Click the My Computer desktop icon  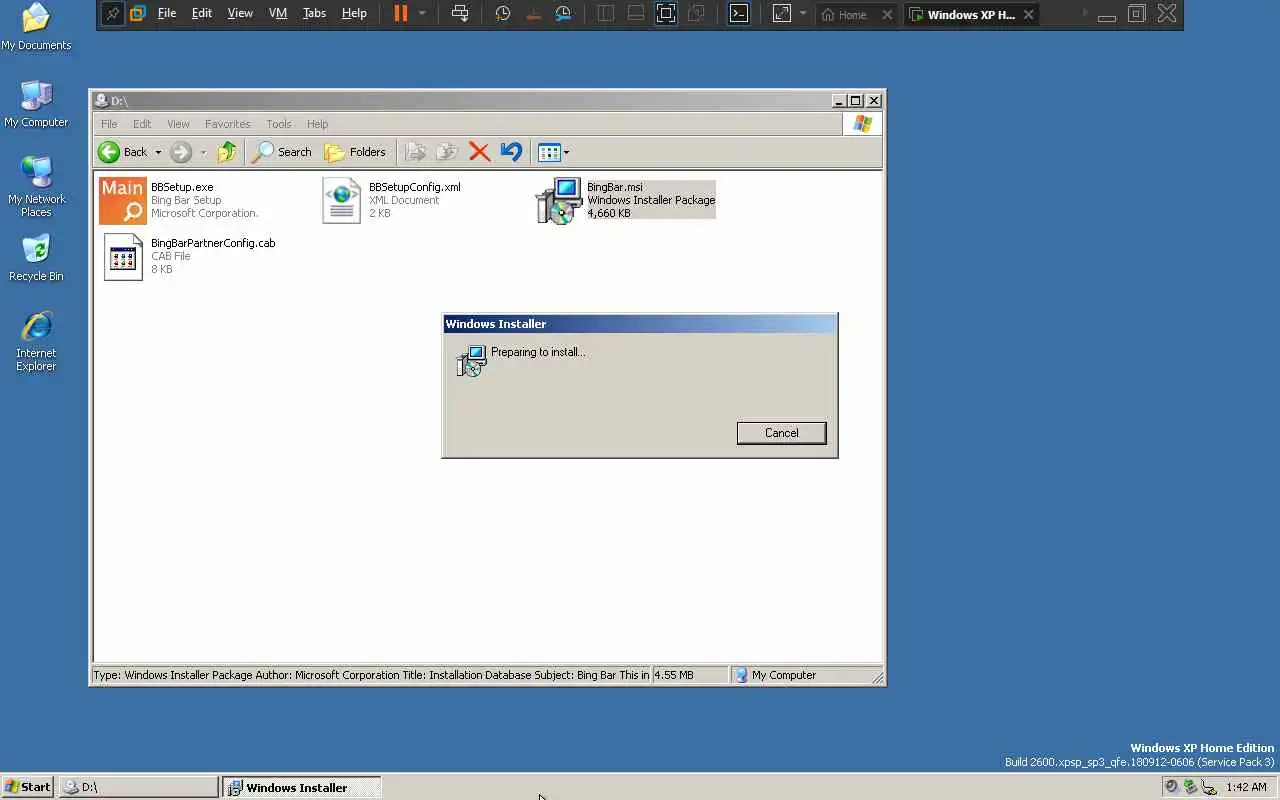pos(36,104)
